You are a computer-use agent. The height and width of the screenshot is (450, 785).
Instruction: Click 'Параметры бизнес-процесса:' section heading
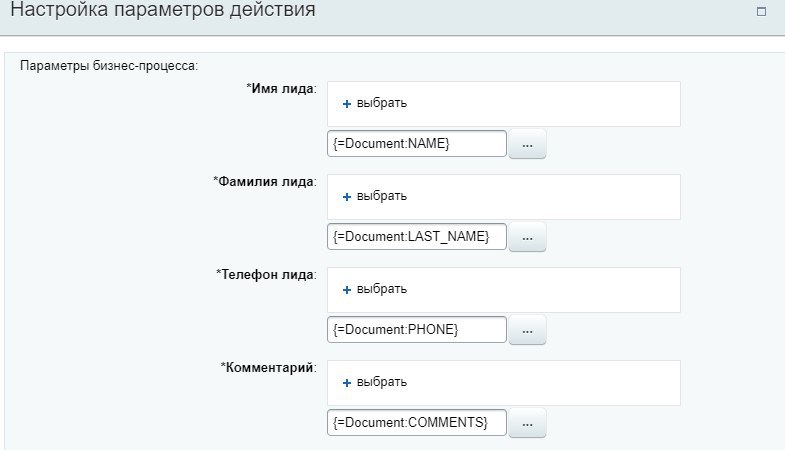109,66
